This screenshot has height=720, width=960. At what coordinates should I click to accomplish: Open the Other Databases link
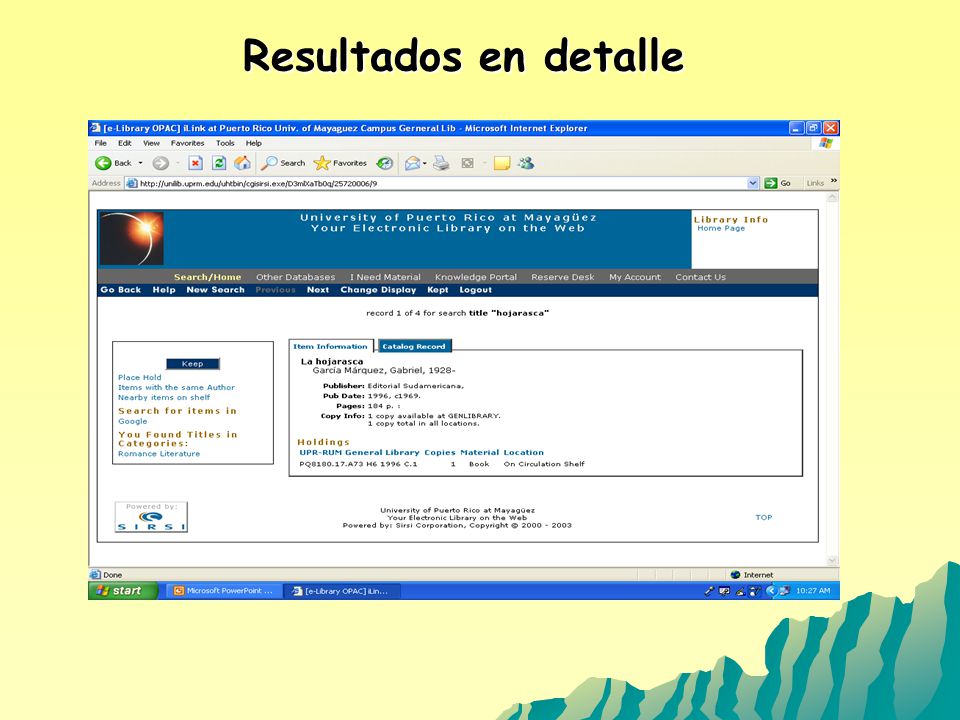click(x=296, y=277)
